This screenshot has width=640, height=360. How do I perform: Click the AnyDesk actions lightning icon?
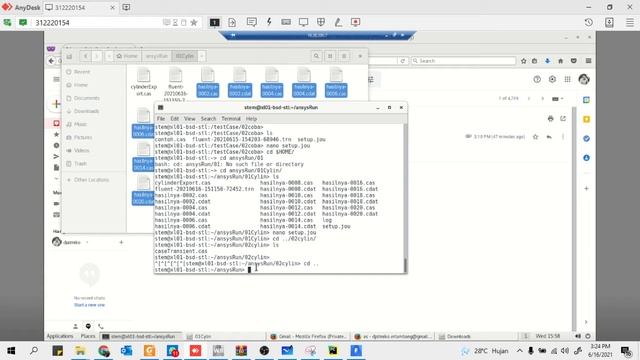pos(269,22)
